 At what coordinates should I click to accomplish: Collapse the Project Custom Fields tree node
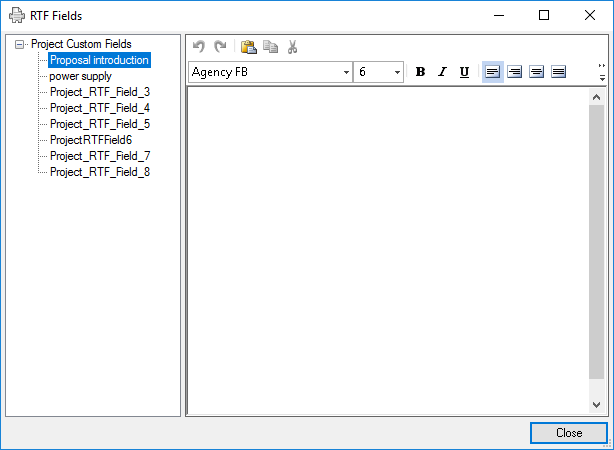pos(20,44)
